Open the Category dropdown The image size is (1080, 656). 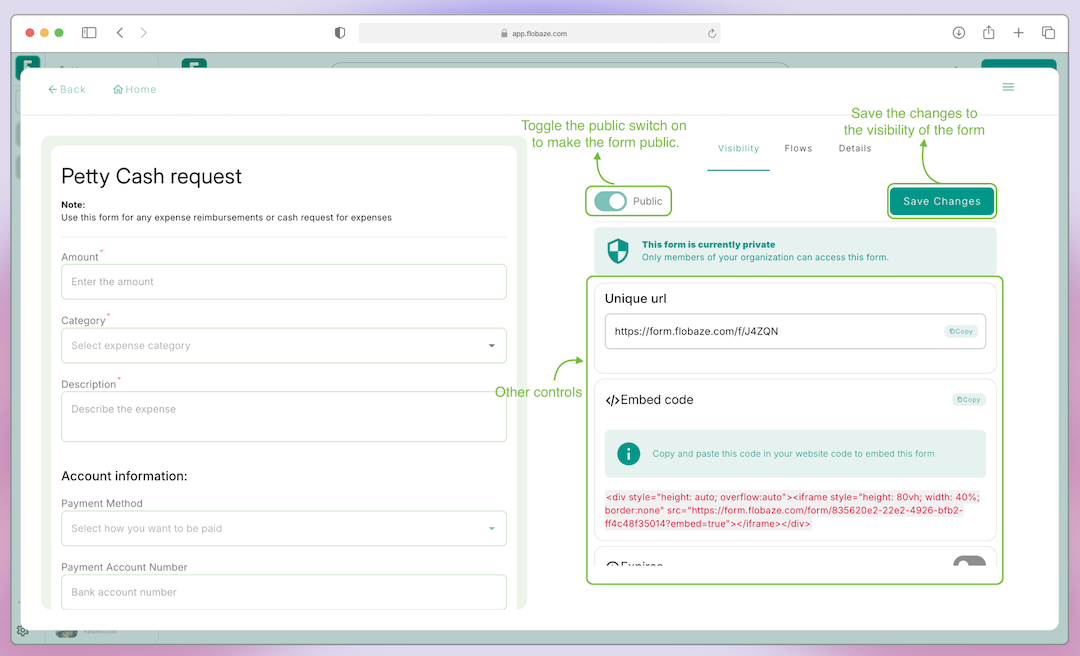(x=284, y=346)
